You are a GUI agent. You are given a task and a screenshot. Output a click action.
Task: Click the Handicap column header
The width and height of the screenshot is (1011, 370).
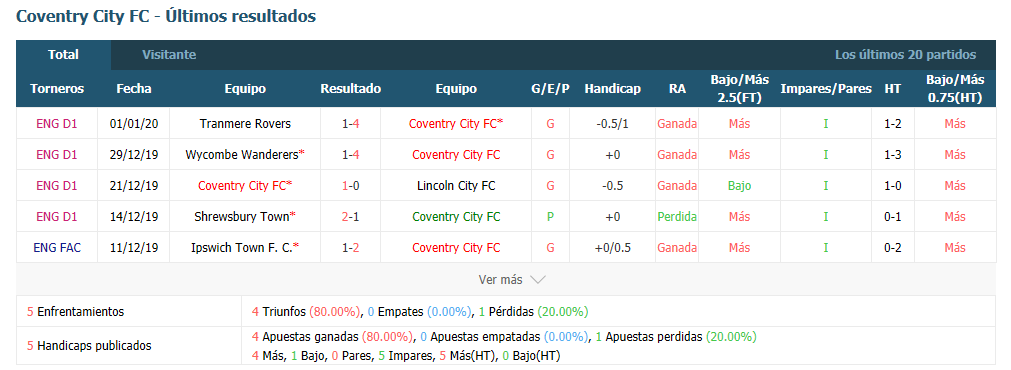pyautogui.click(x=613, y=89)
